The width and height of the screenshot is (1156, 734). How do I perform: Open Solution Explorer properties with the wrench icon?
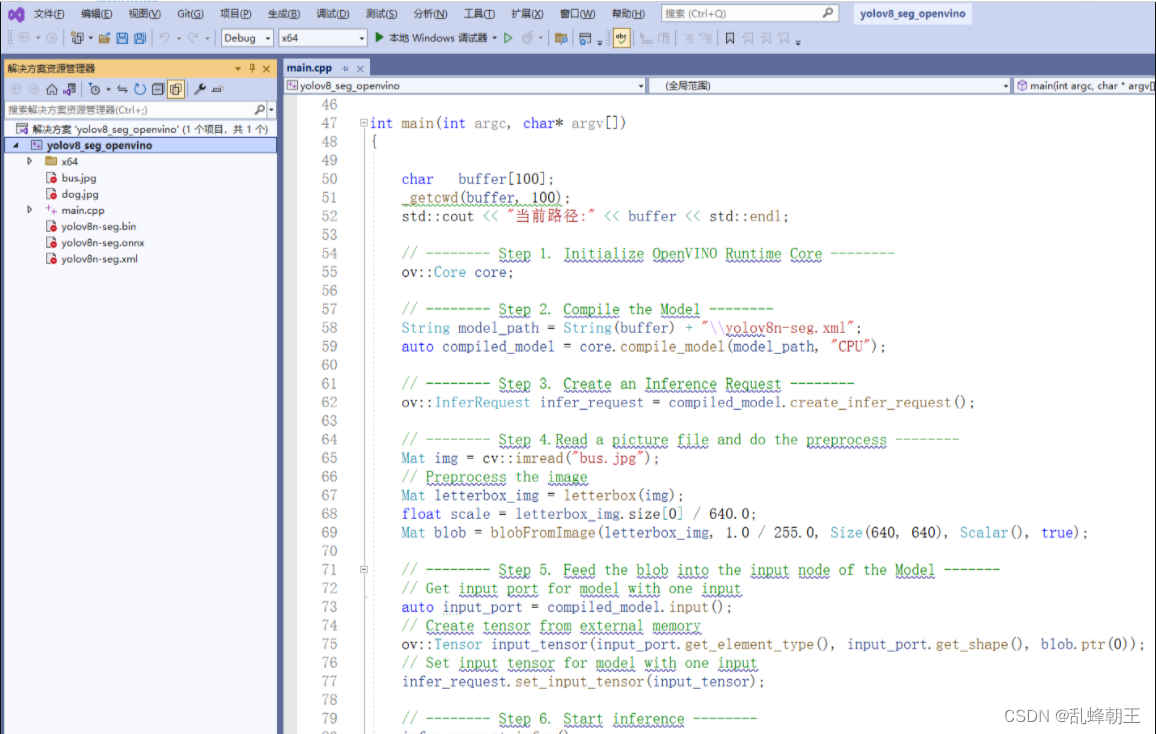200,90
